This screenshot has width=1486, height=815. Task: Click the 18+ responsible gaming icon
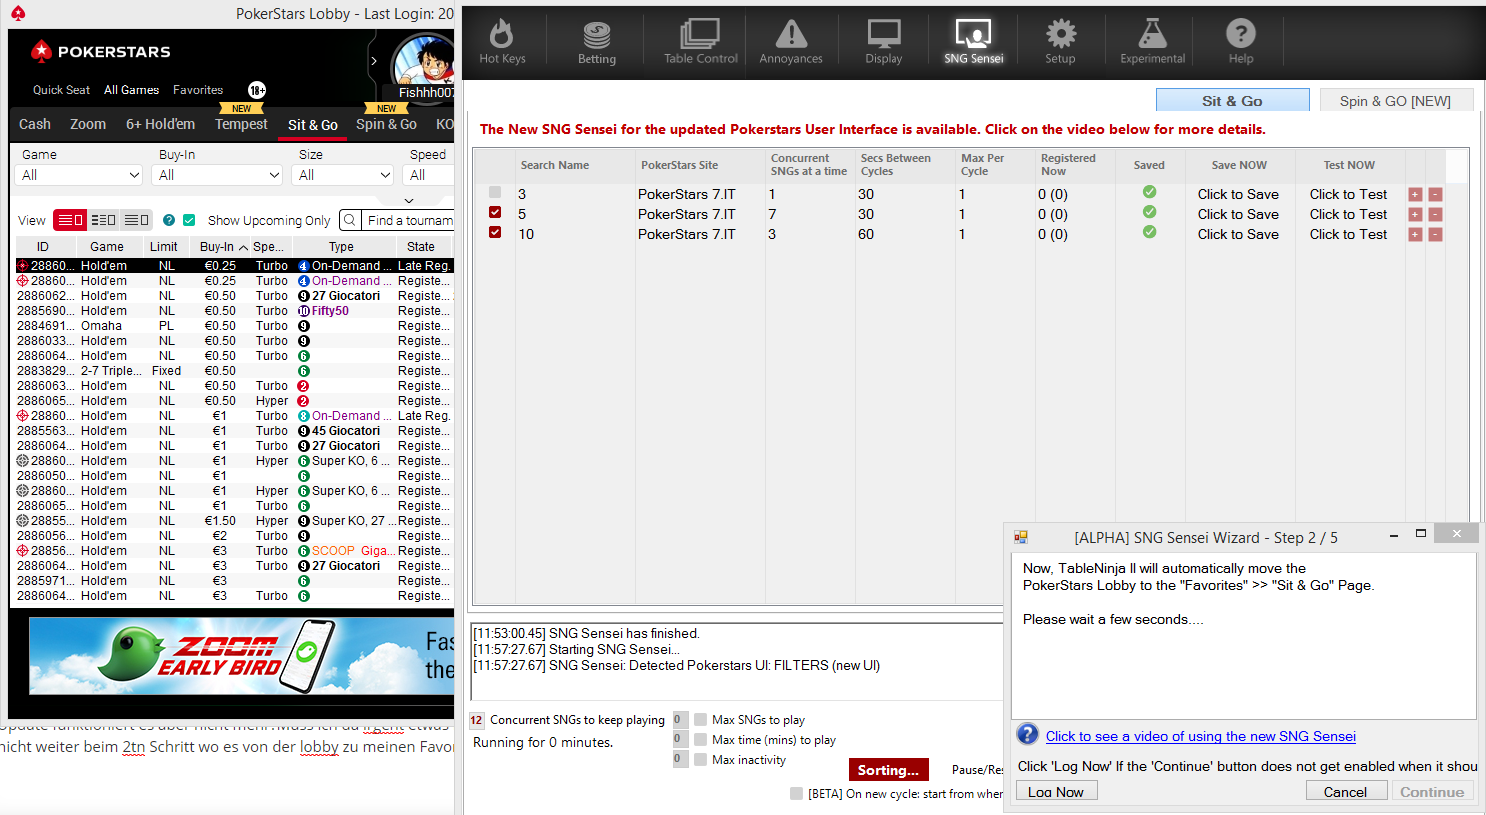tap(257, 90)
